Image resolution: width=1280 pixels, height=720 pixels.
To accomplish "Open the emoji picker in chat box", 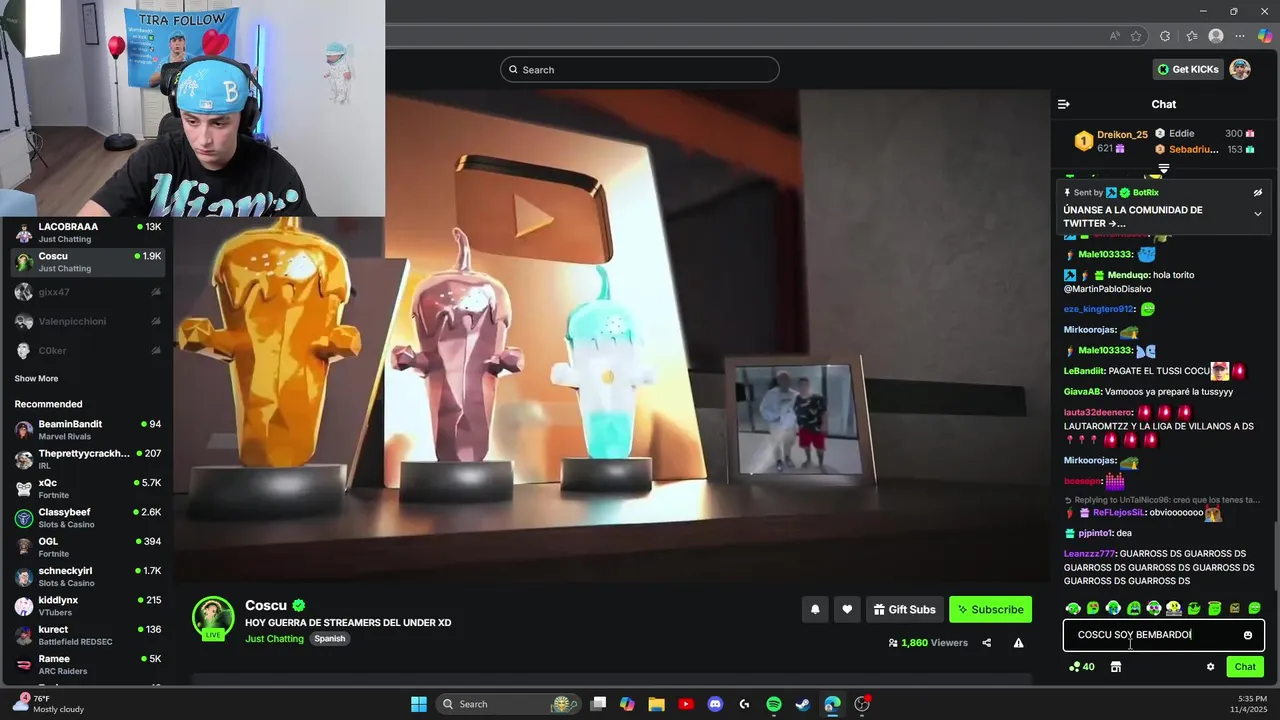I will tap(1248, 635).
